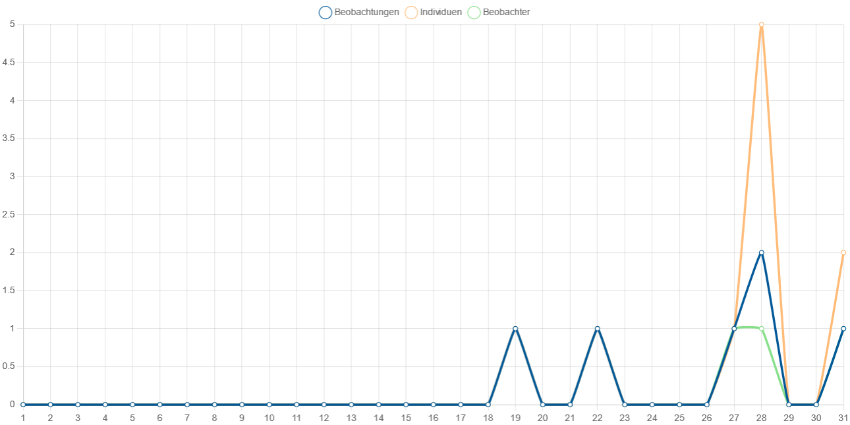The width and height of the screenshot is (850, 425).
Task: Toggle the Individuen legend circle
Action: point(411,12)
